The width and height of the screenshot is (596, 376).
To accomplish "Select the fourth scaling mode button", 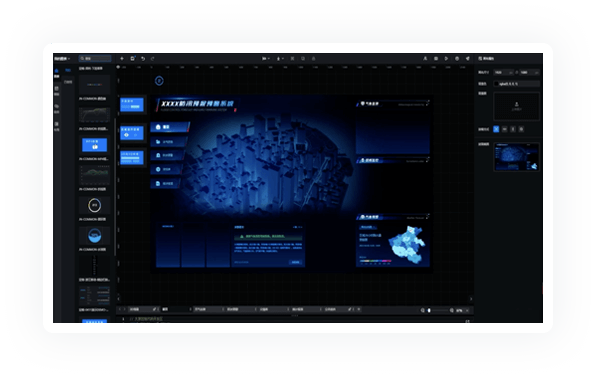I will (521, 129).
